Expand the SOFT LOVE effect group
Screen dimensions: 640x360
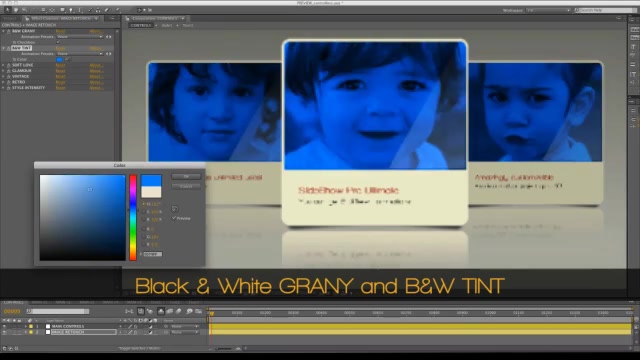coord(3,65)
